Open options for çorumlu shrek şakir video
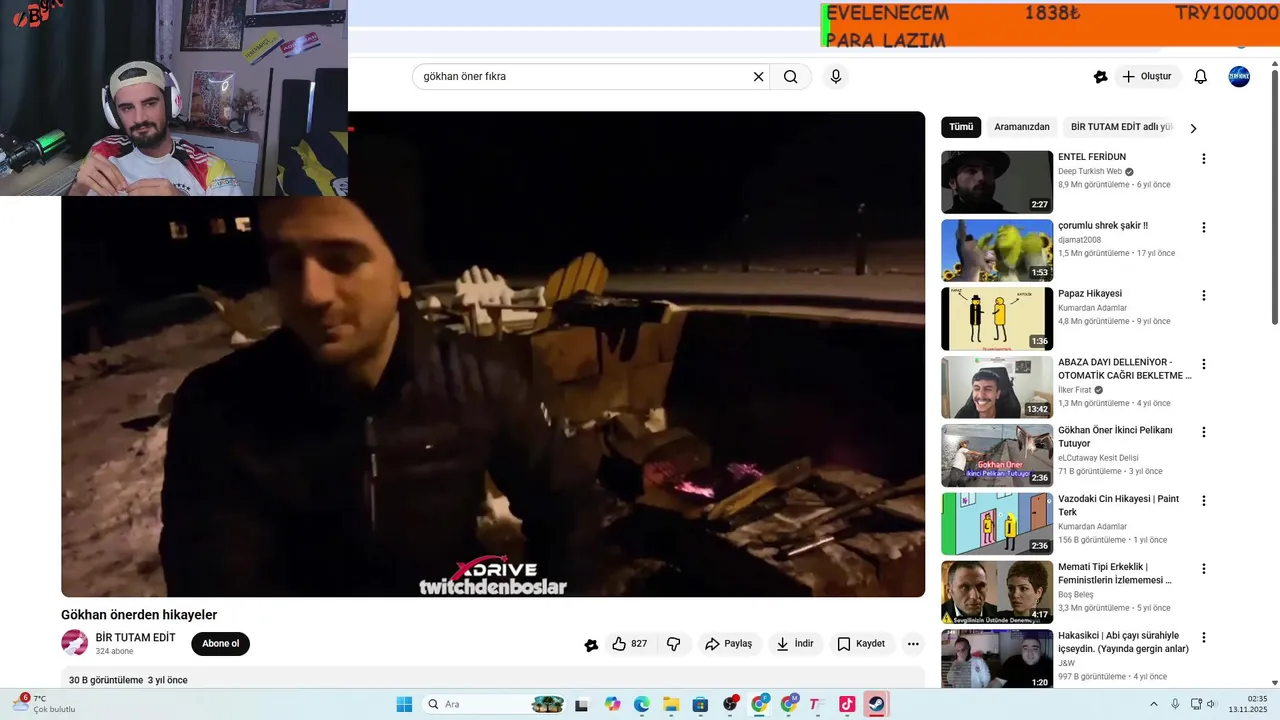This screenshot has width=1280, height=720. coord(1204,227)
